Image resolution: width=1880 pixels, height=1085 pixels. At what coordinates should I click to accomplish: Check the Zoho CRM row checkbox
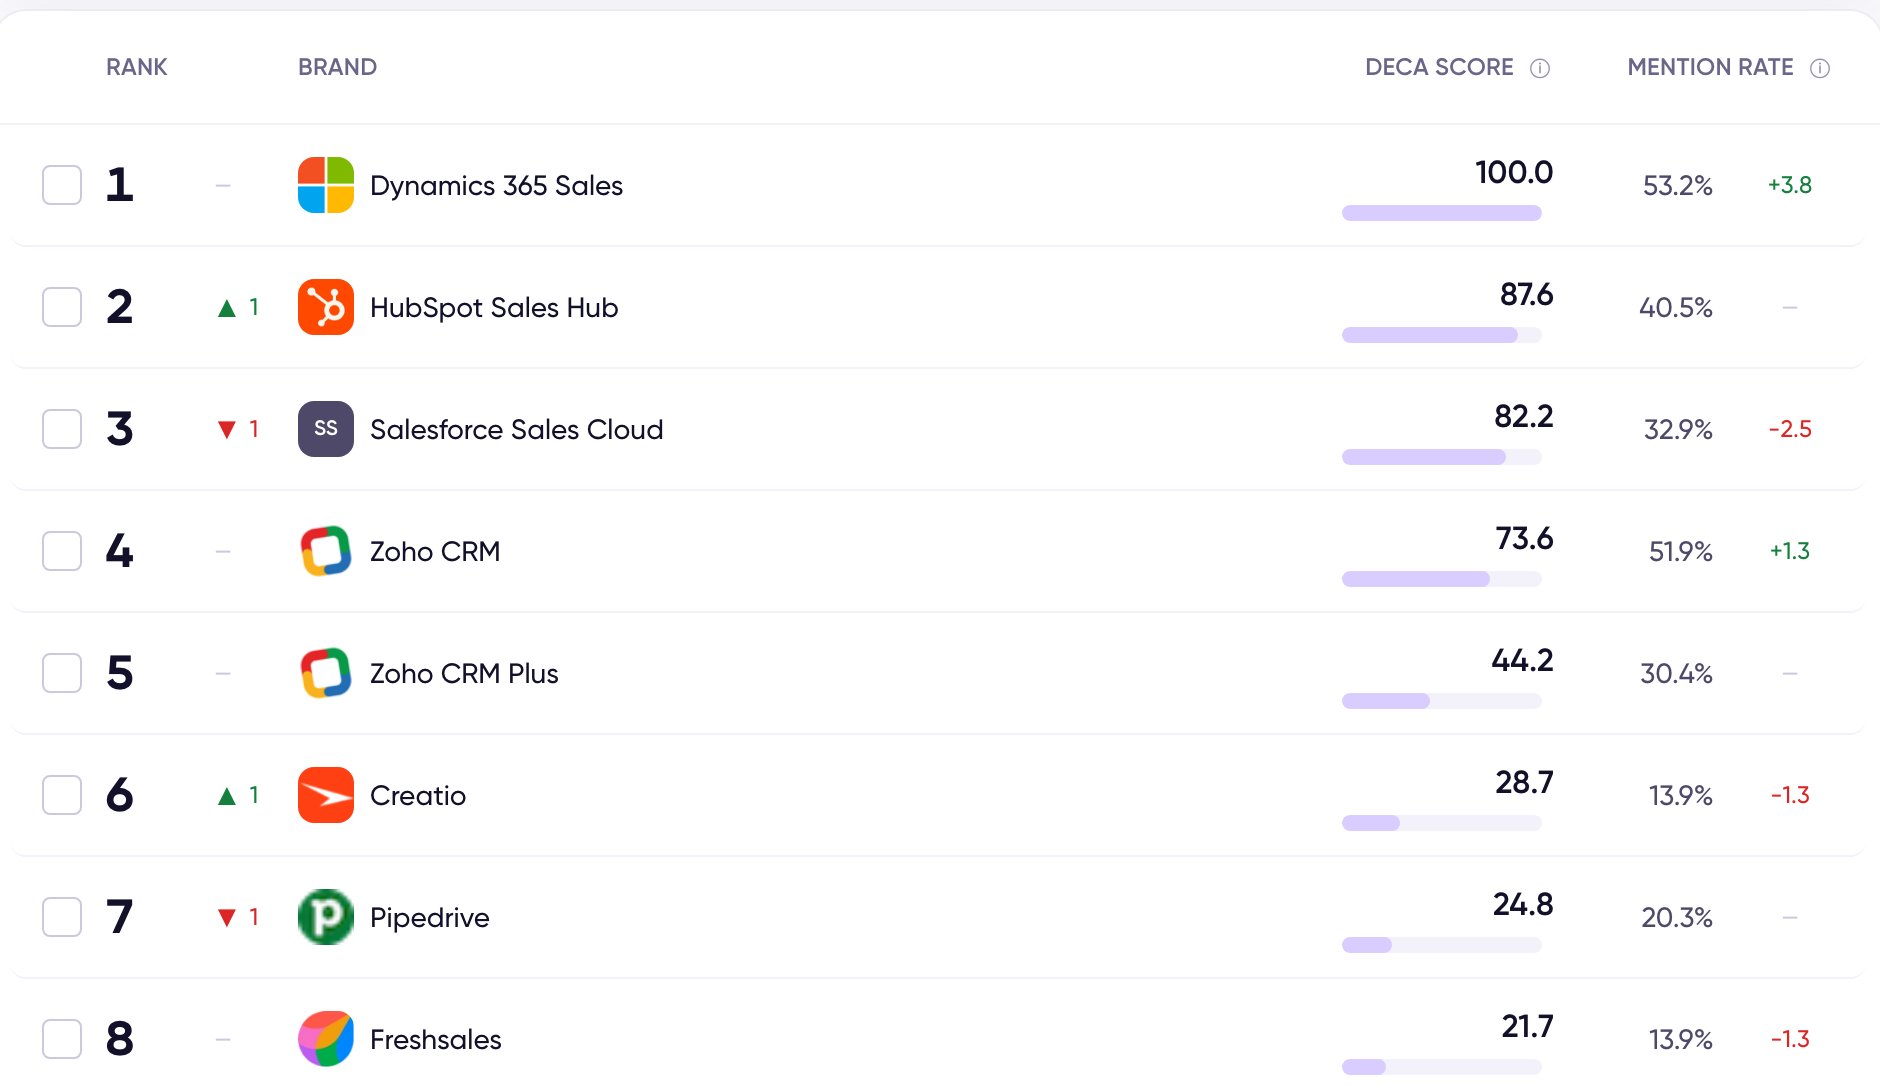click(62, 551)
